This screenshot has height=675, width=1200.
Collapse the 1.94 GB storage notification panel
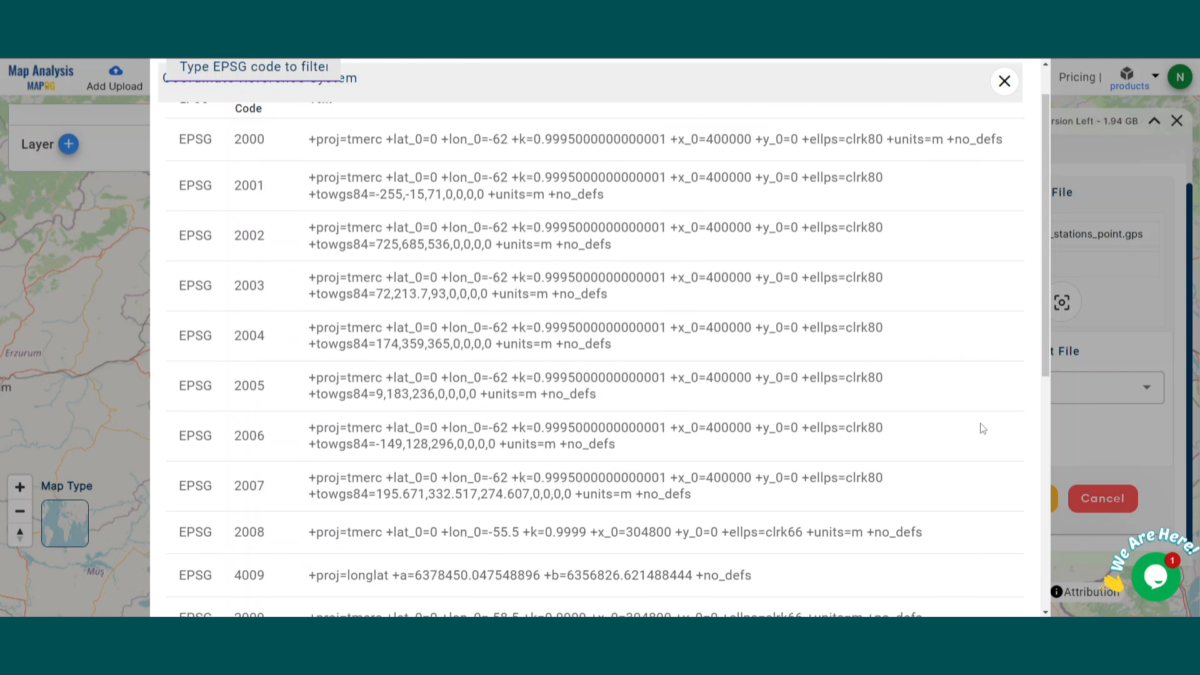click(1154, 120)
